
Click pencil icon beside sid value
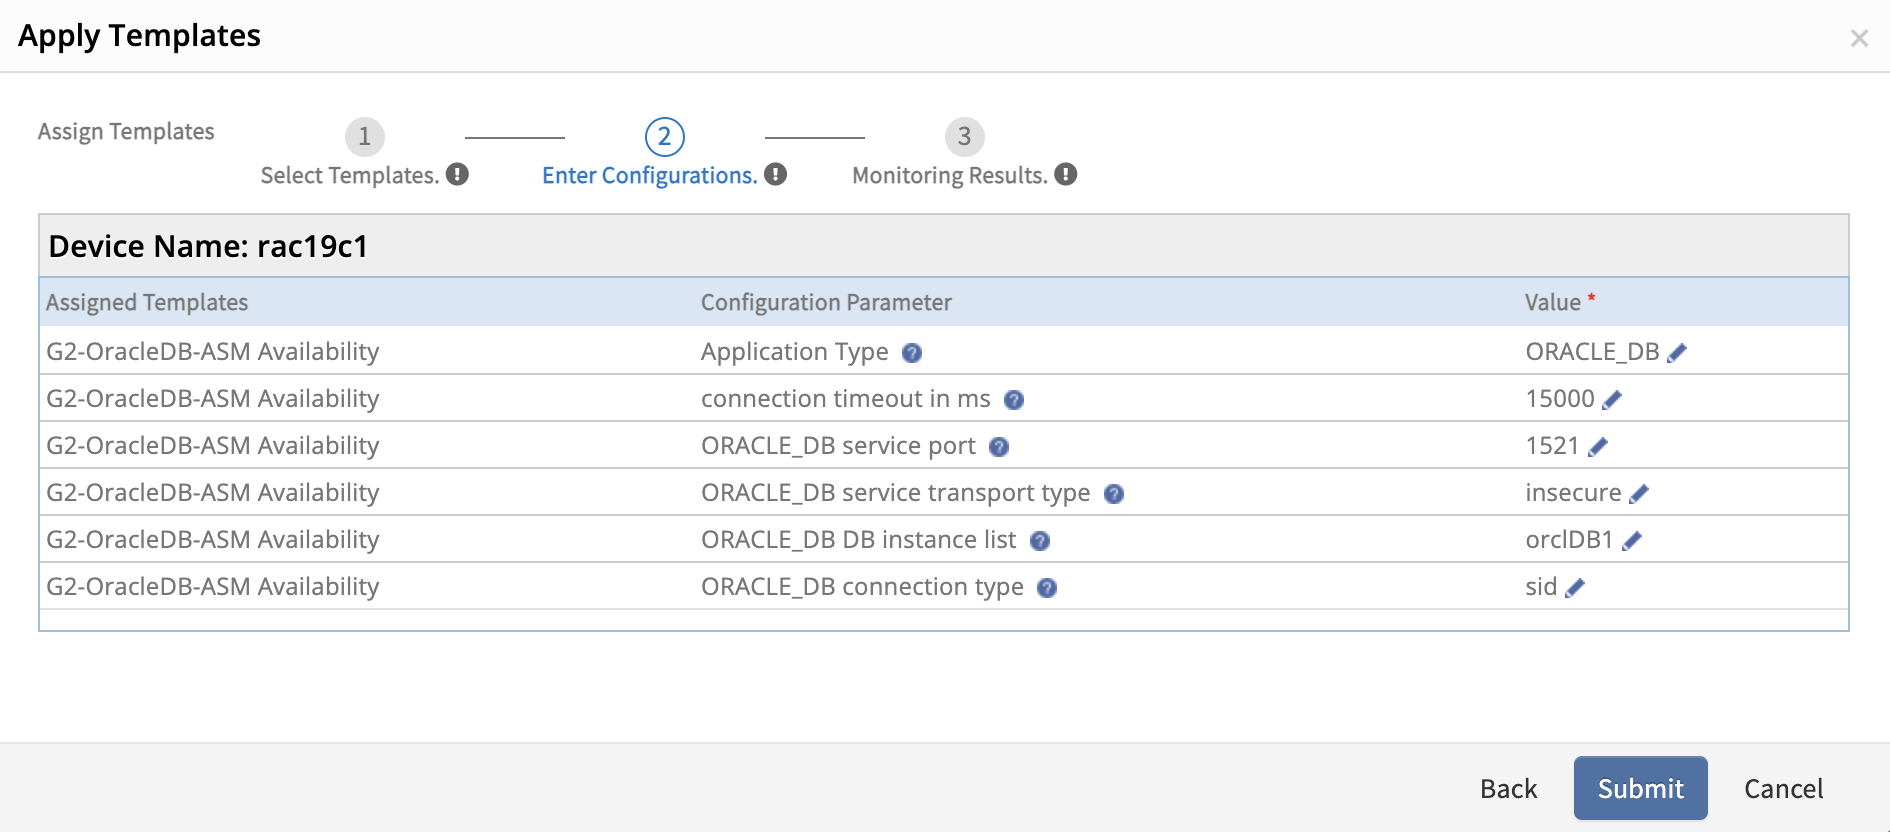[1575, 587]
